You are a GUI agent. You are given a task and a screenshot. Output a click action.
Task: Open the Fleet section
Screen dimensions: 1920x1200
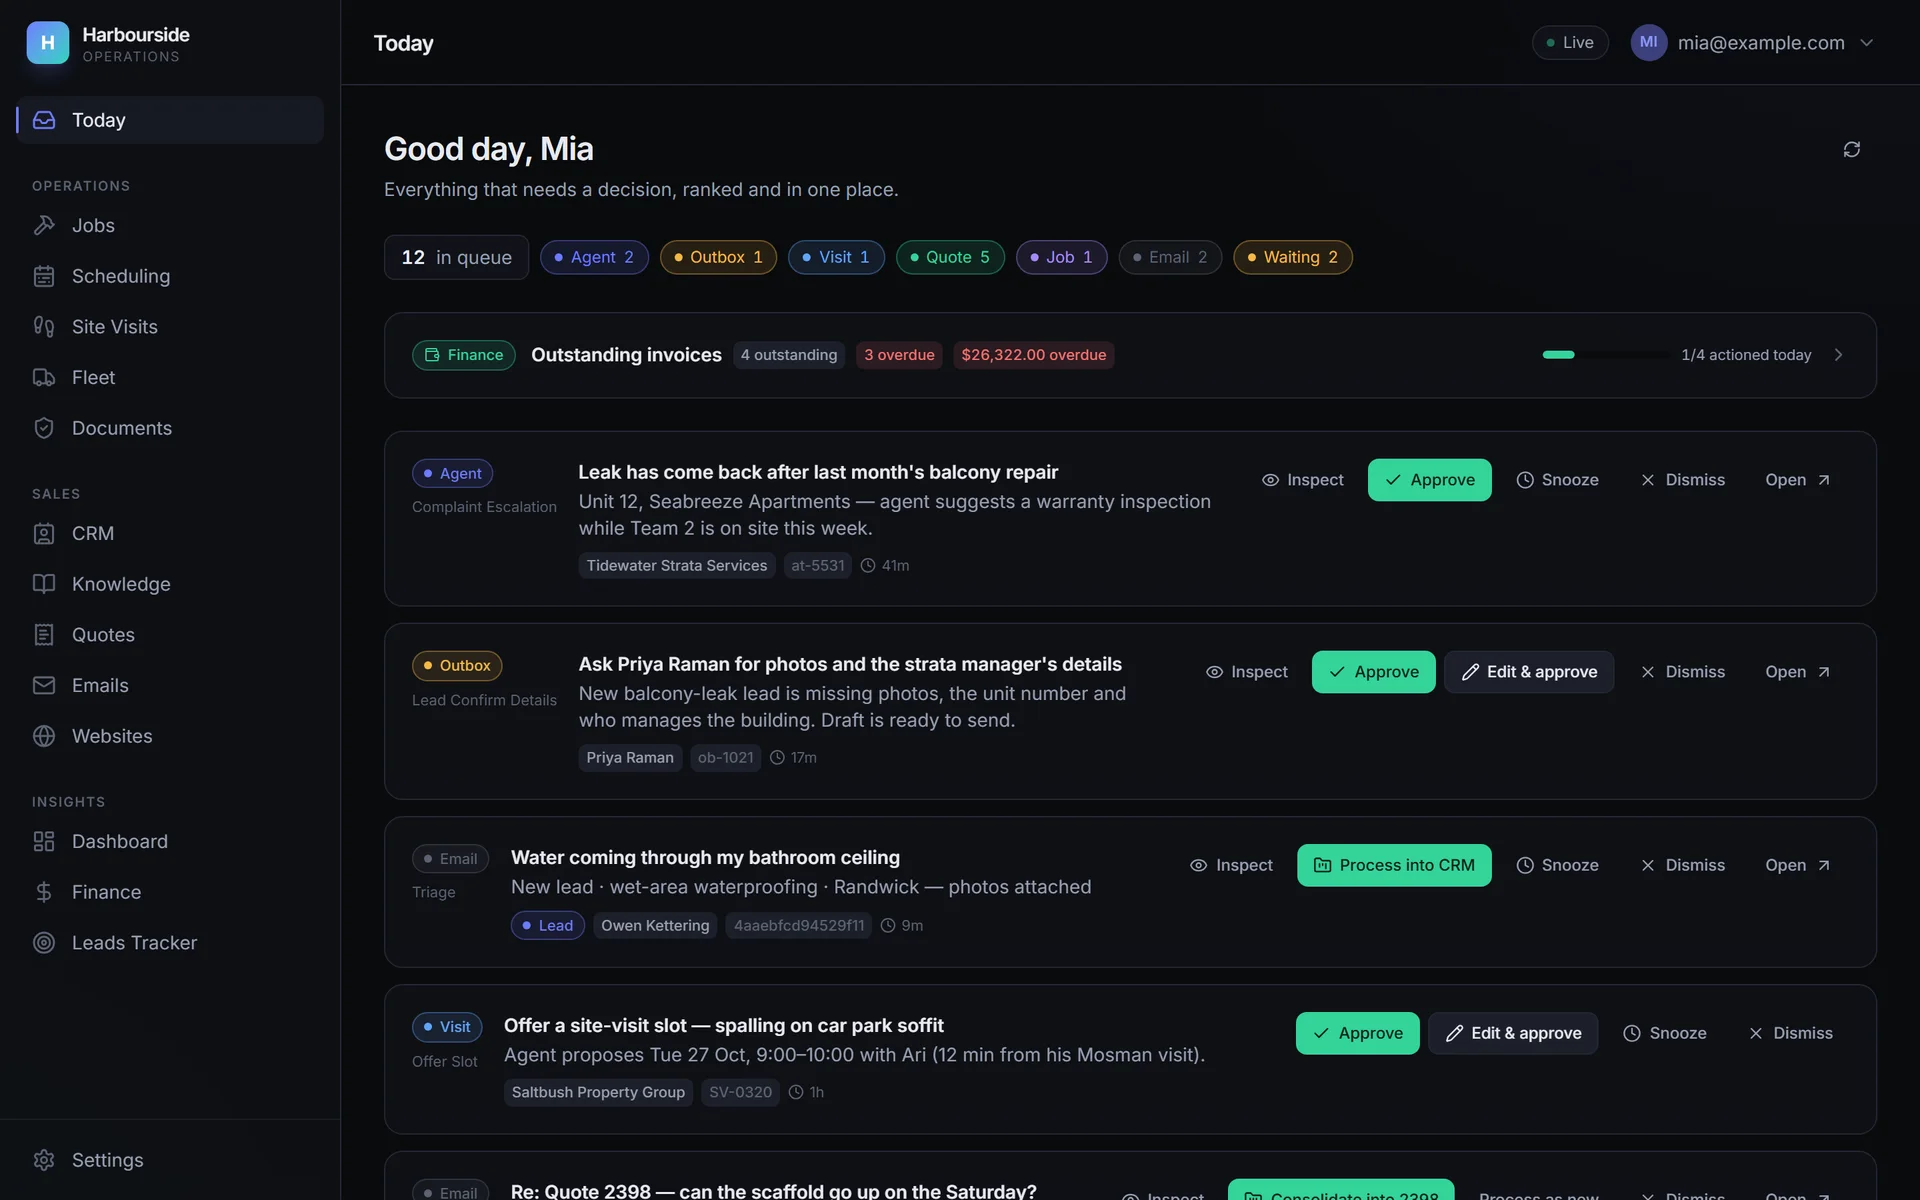170,377
